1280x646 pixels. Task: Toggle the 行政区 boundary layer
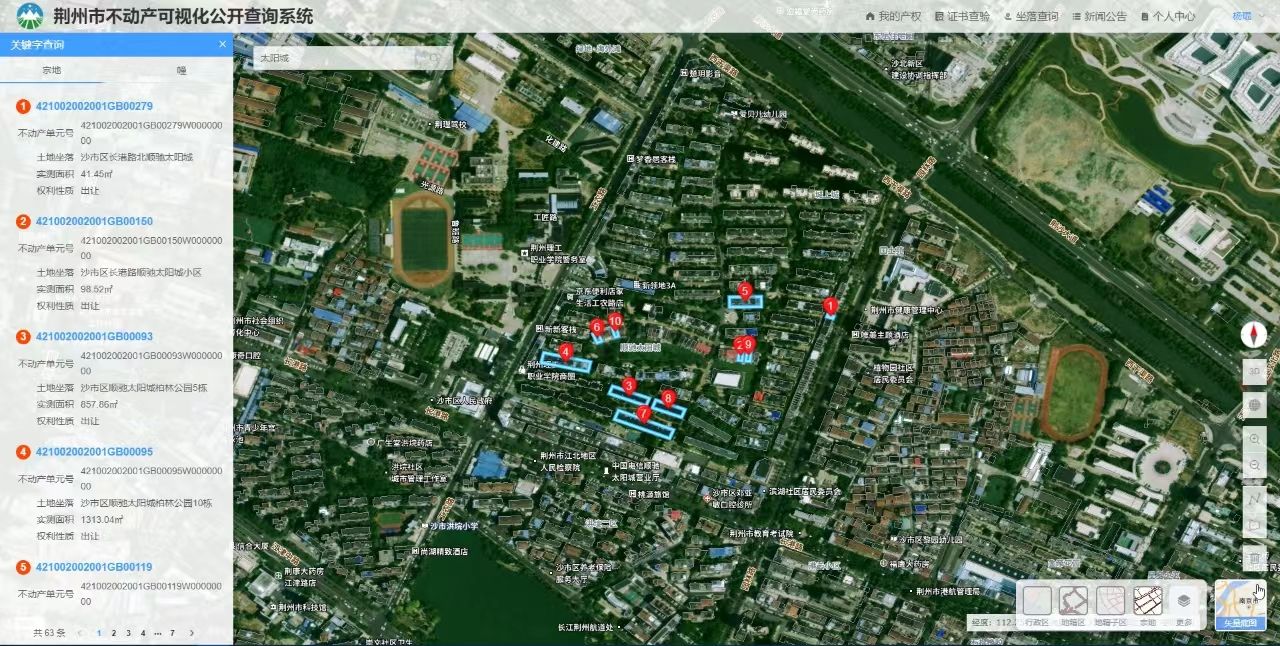(1038, 602)
